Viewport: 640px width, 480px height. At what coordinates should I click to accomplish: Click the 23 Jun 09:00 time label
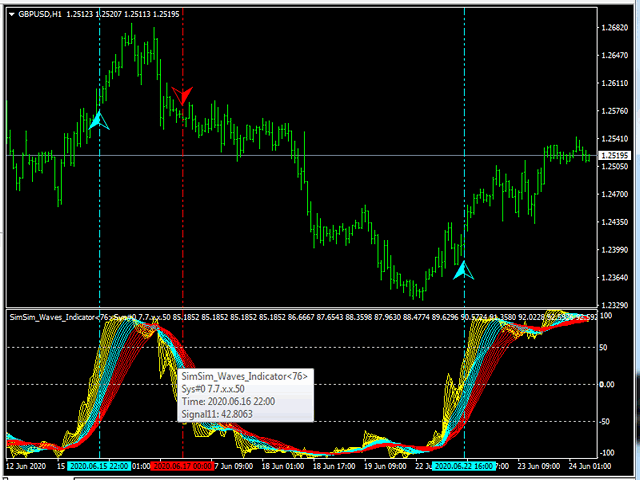click(539, 466)
